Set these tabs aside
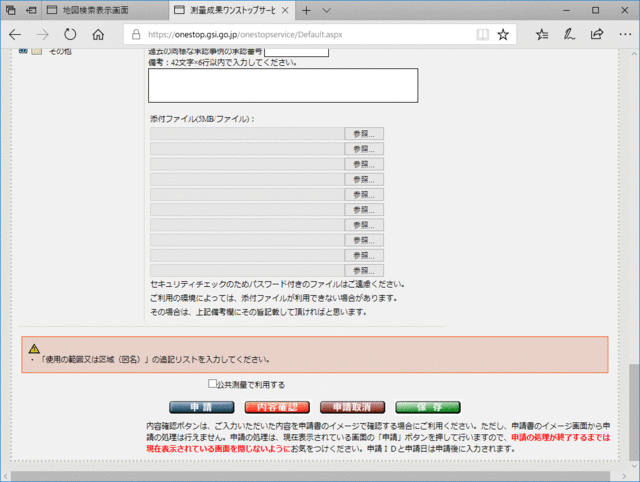 (31, 10)
